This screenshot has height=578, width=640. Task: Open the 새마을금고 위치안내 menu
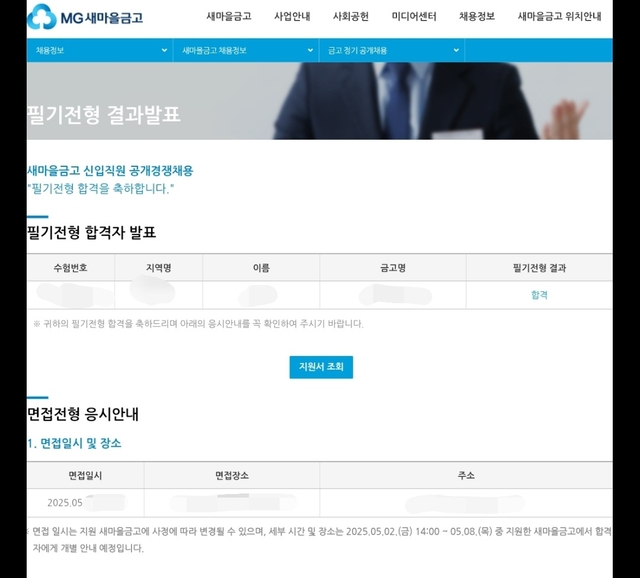(560, 16)
